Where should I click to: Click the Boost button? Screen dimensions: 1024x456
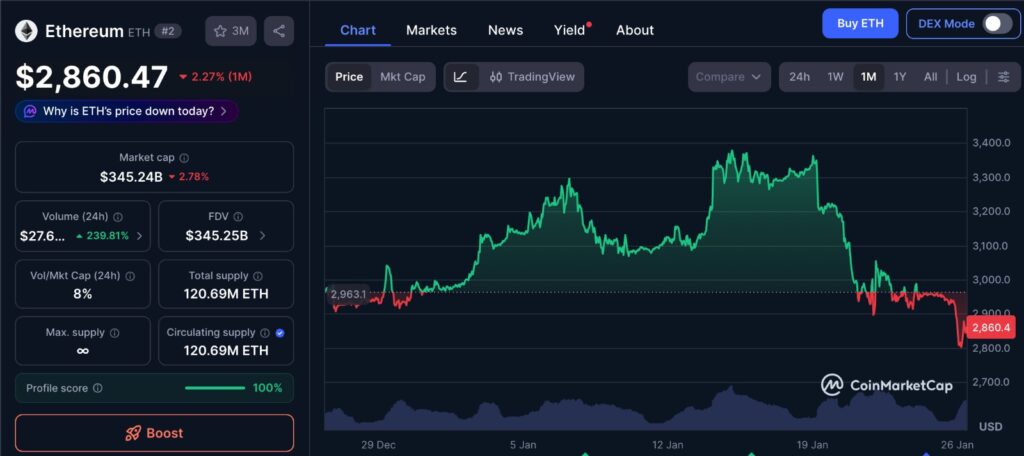coord(154,433)
